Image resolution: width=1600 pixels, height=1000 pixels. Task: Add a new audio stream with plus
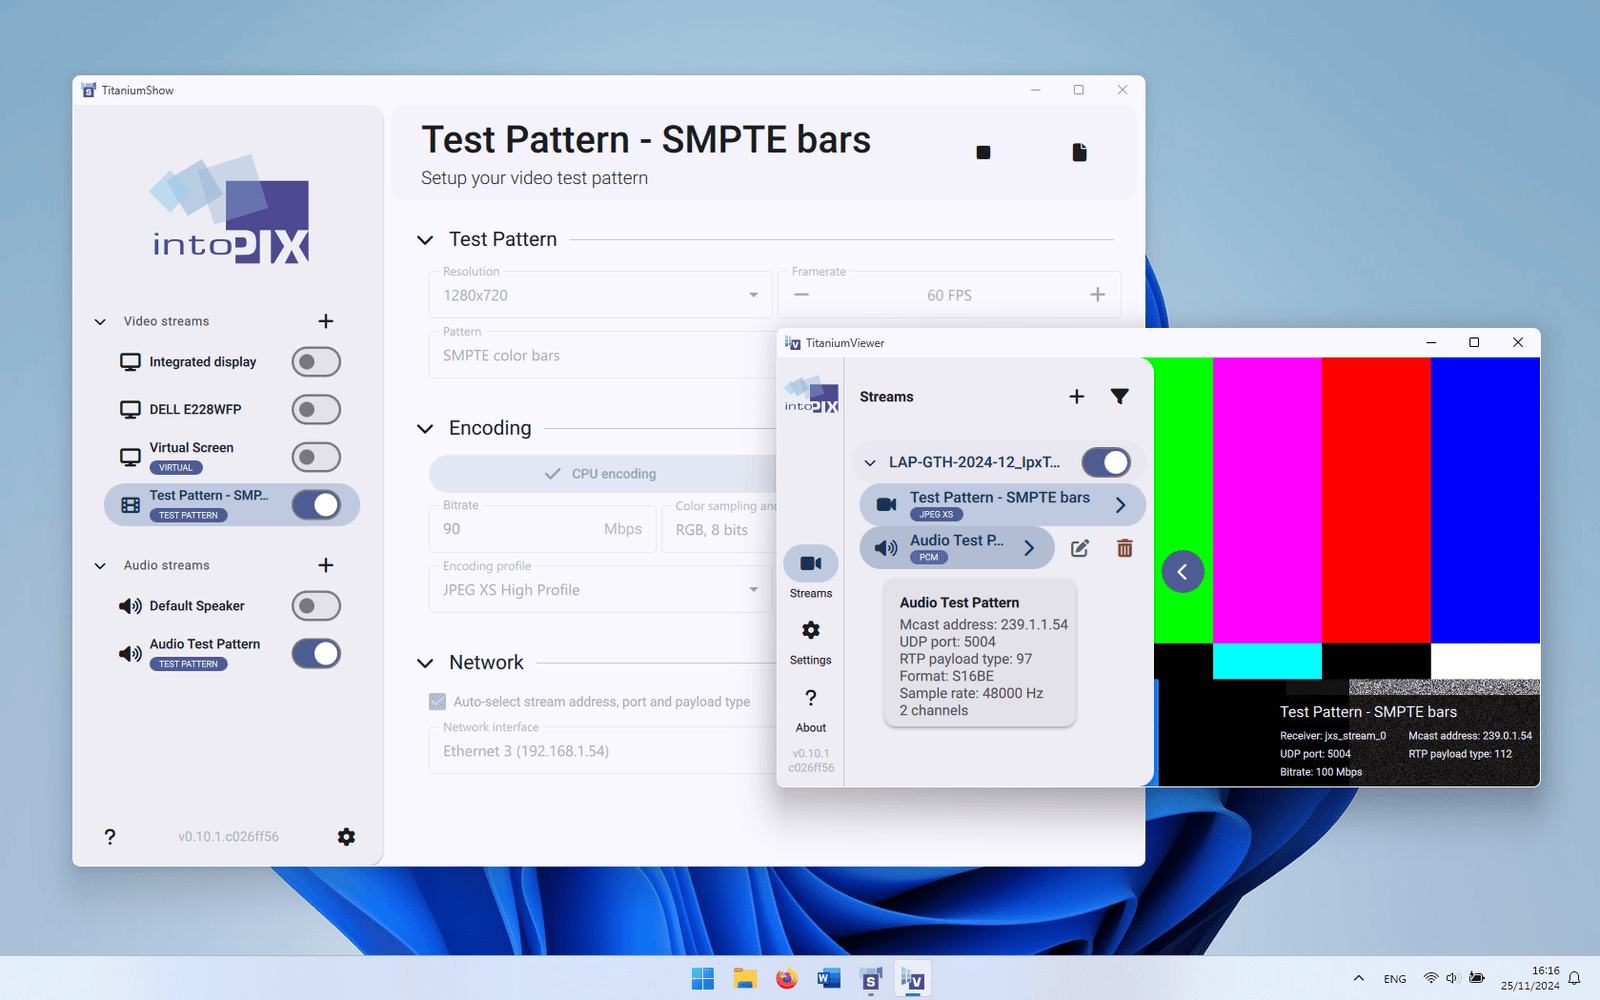[x=326, y=565]
